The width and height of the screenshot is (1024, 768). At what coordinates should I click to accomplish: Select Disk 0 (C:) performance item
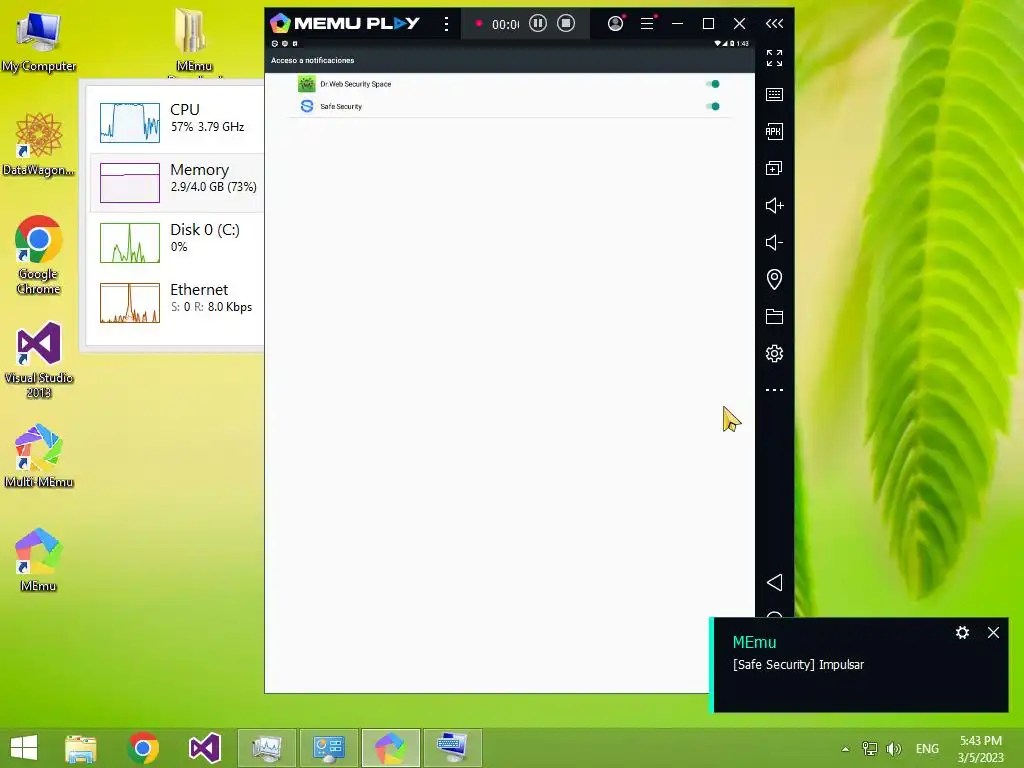coord(177,243)
